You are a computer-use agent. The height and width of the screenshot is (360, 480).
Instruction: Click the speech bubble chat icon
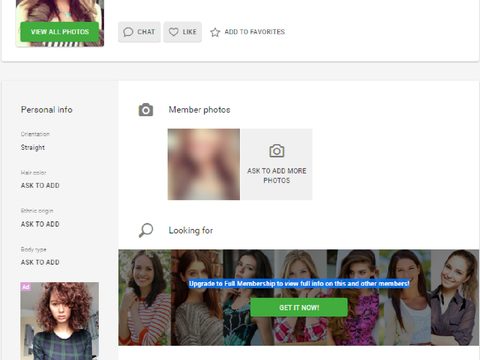tap(128, 32)
